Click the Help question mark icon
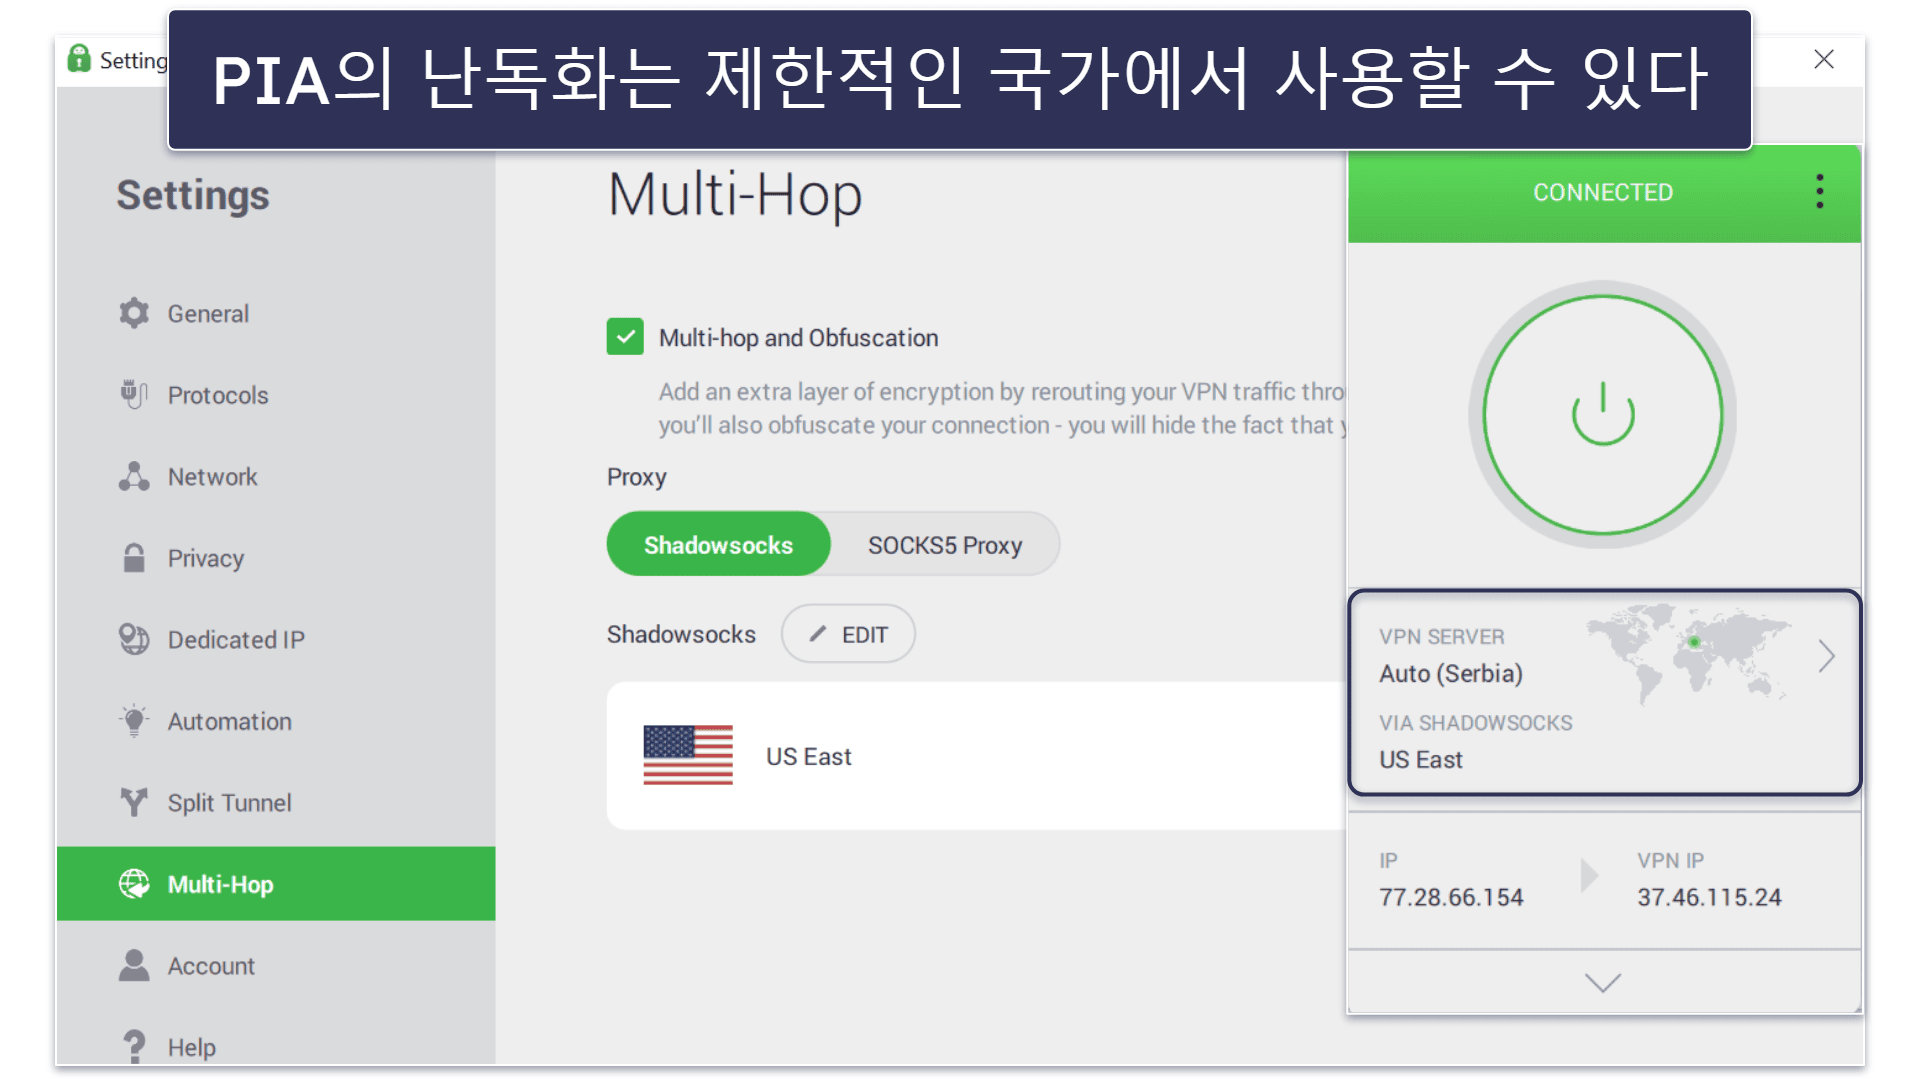 click(134, 1047)
